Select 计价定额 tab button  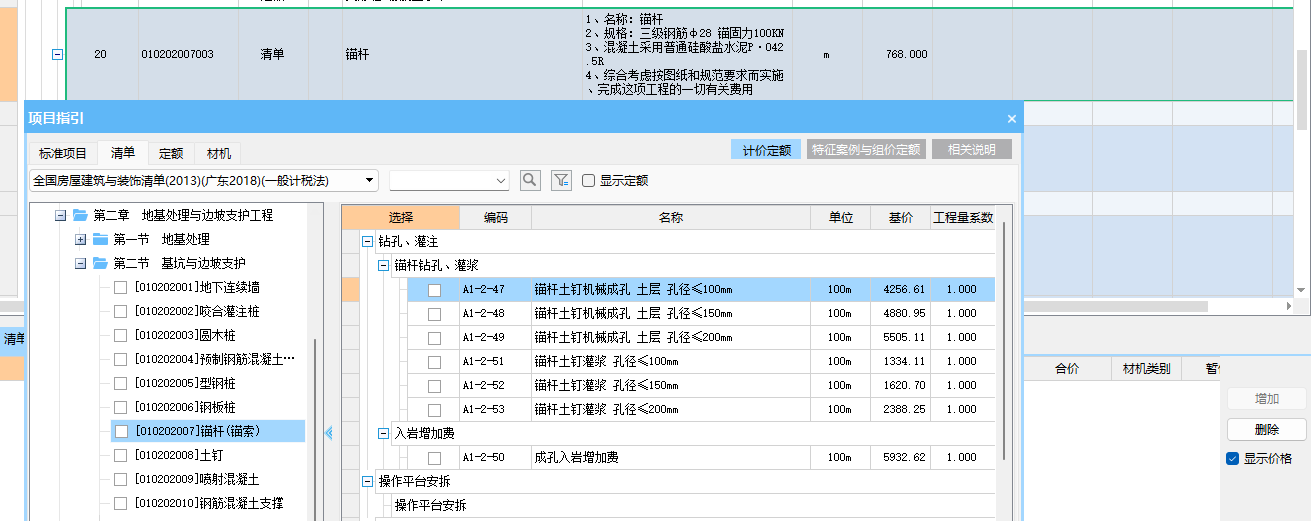pyautogui.click(x=767, y=150)
